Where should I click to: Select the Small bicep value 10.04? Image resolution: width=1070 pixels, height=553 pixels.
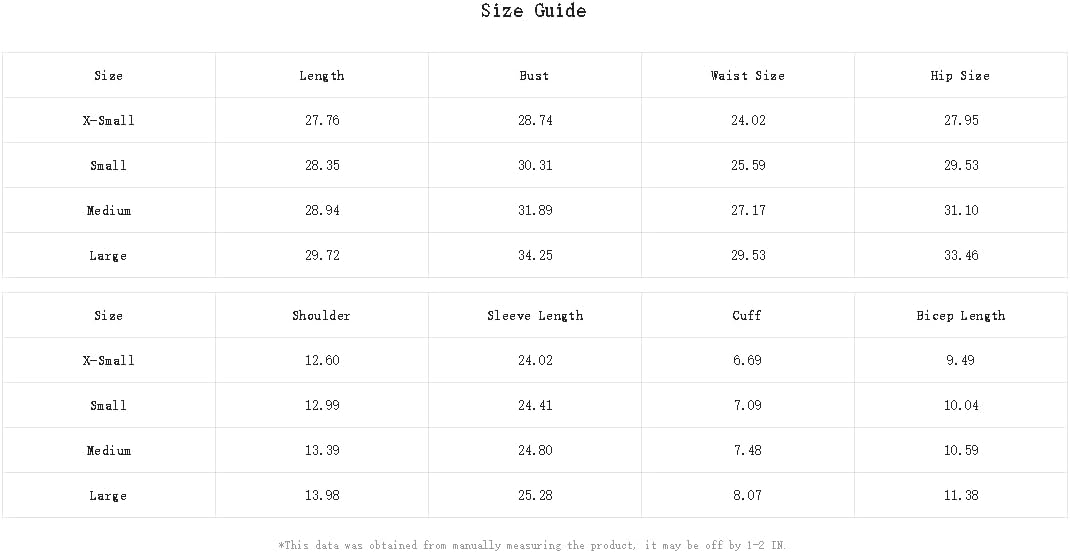coord(961,406)
